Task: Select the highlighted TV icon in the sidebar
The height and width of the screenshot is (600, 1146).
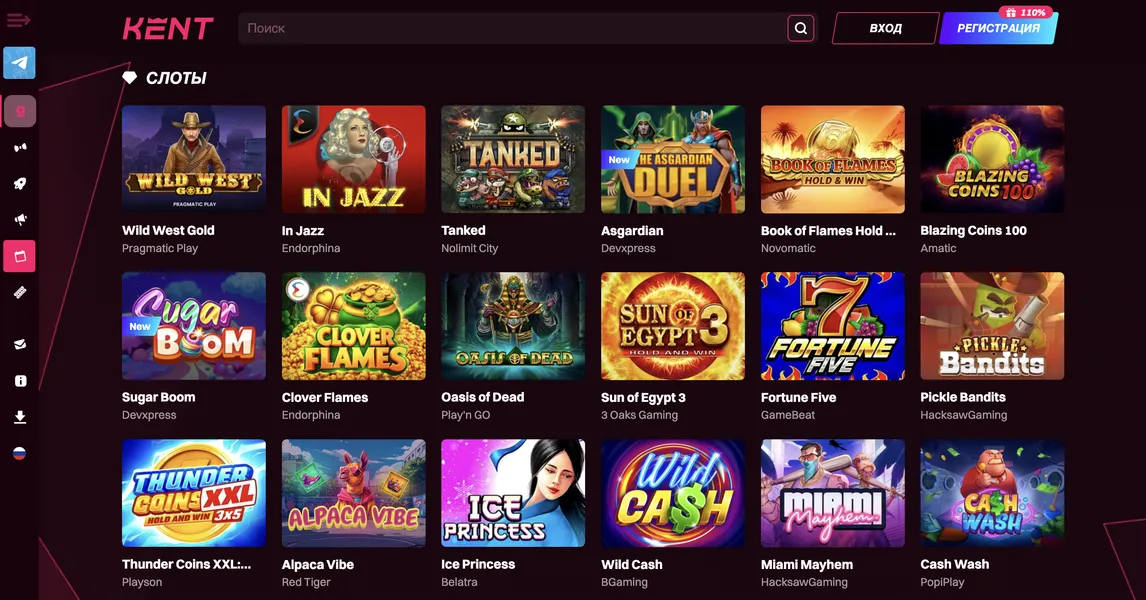Action: coord(19,255)
